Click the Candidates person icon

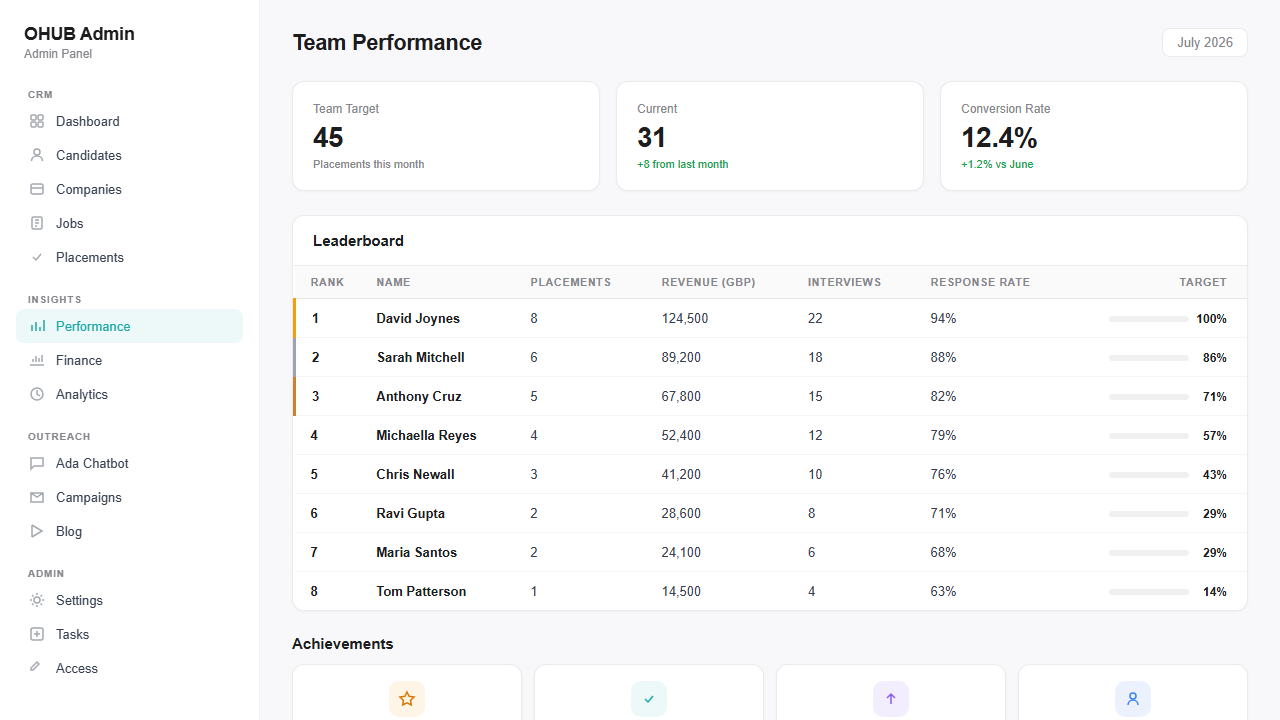point(37,155)
